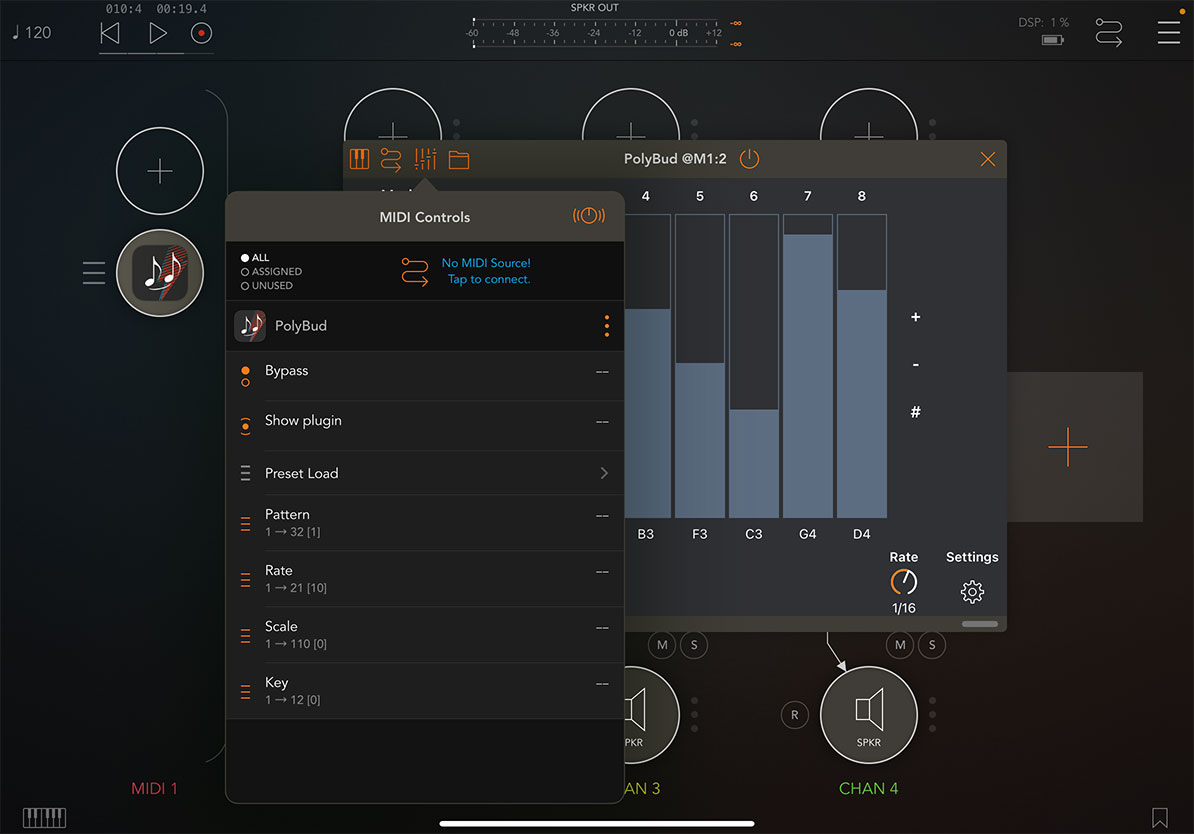Select the MIDI Controls faders icon
The height and width of the screenshot is (834, 1194).
pos(424,159)
